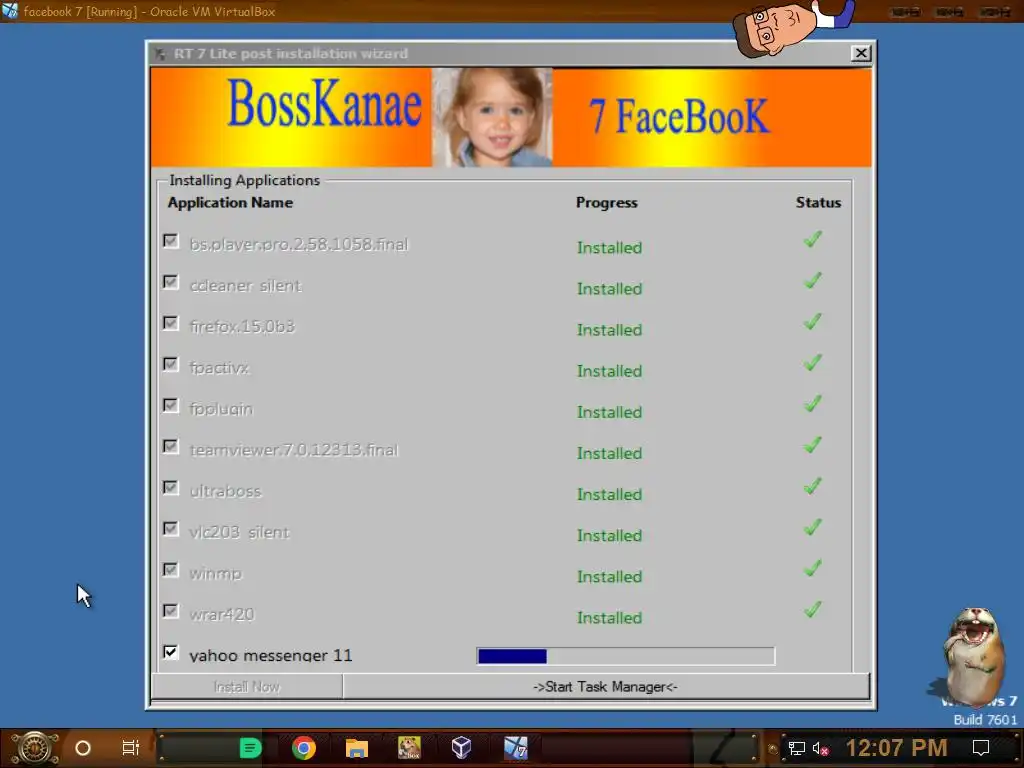Close the RT 7 Lite wizard
Image resolution: width=1024 pixels, height=768 pixels.
(861, 53)
